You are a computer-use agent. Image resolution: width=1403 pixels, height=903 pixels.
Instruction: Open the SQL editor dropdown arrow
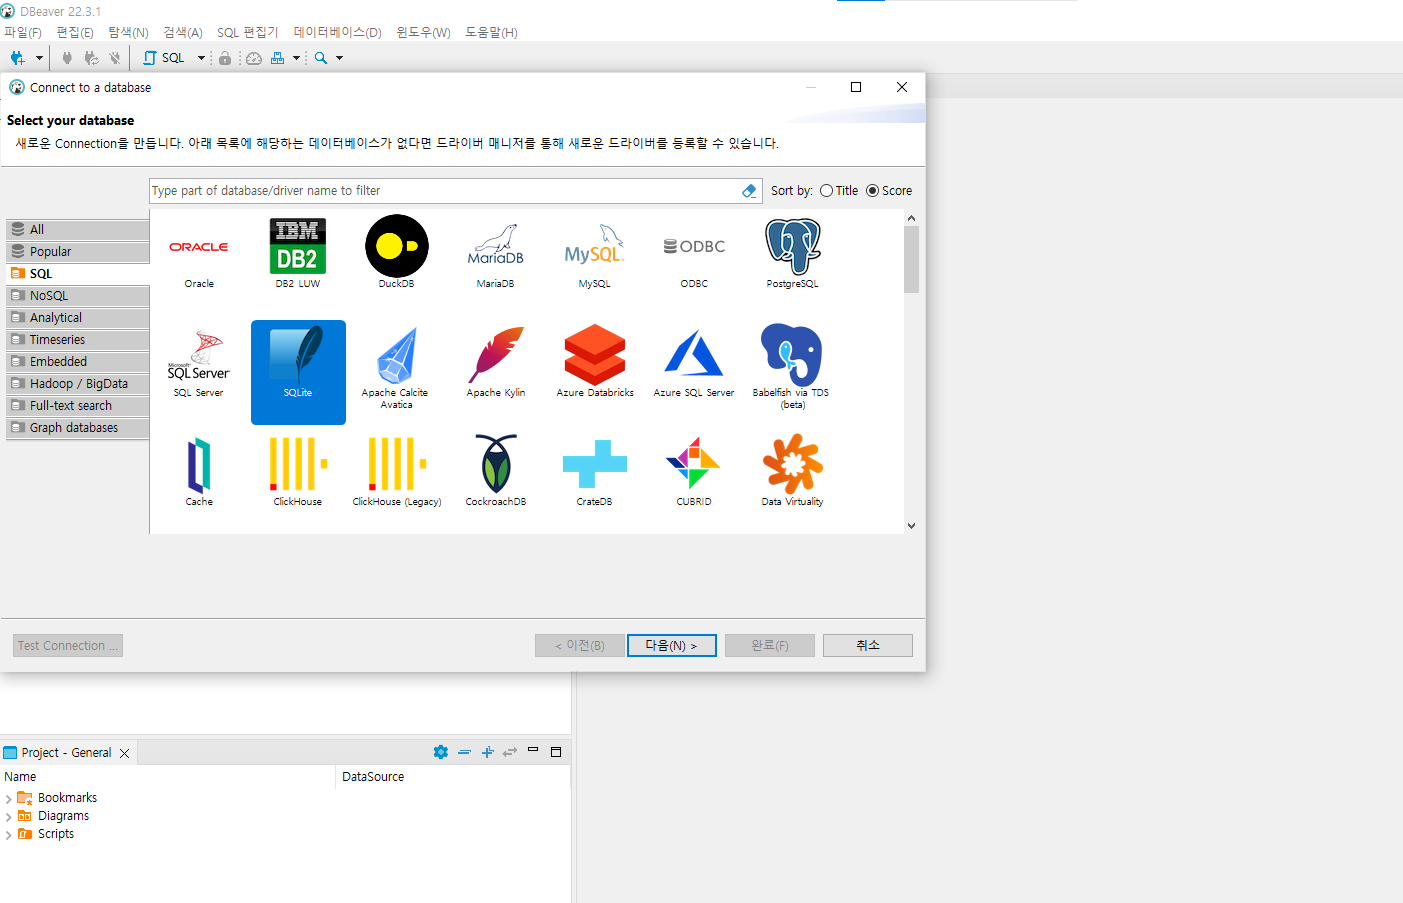pyautogui.click(x=201, y=58)
